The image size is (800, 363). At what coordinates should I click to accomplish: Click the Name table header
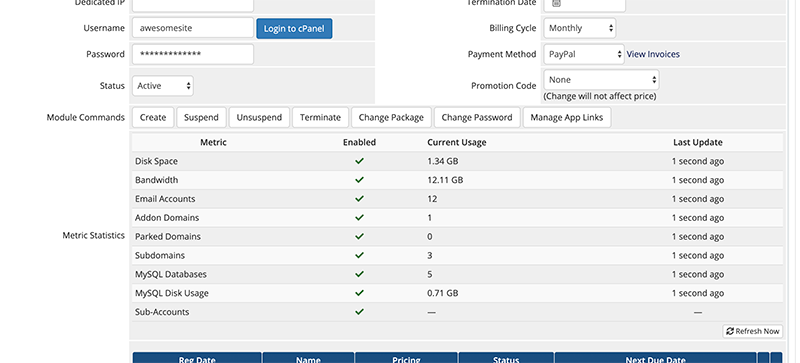tap(308, 358)
